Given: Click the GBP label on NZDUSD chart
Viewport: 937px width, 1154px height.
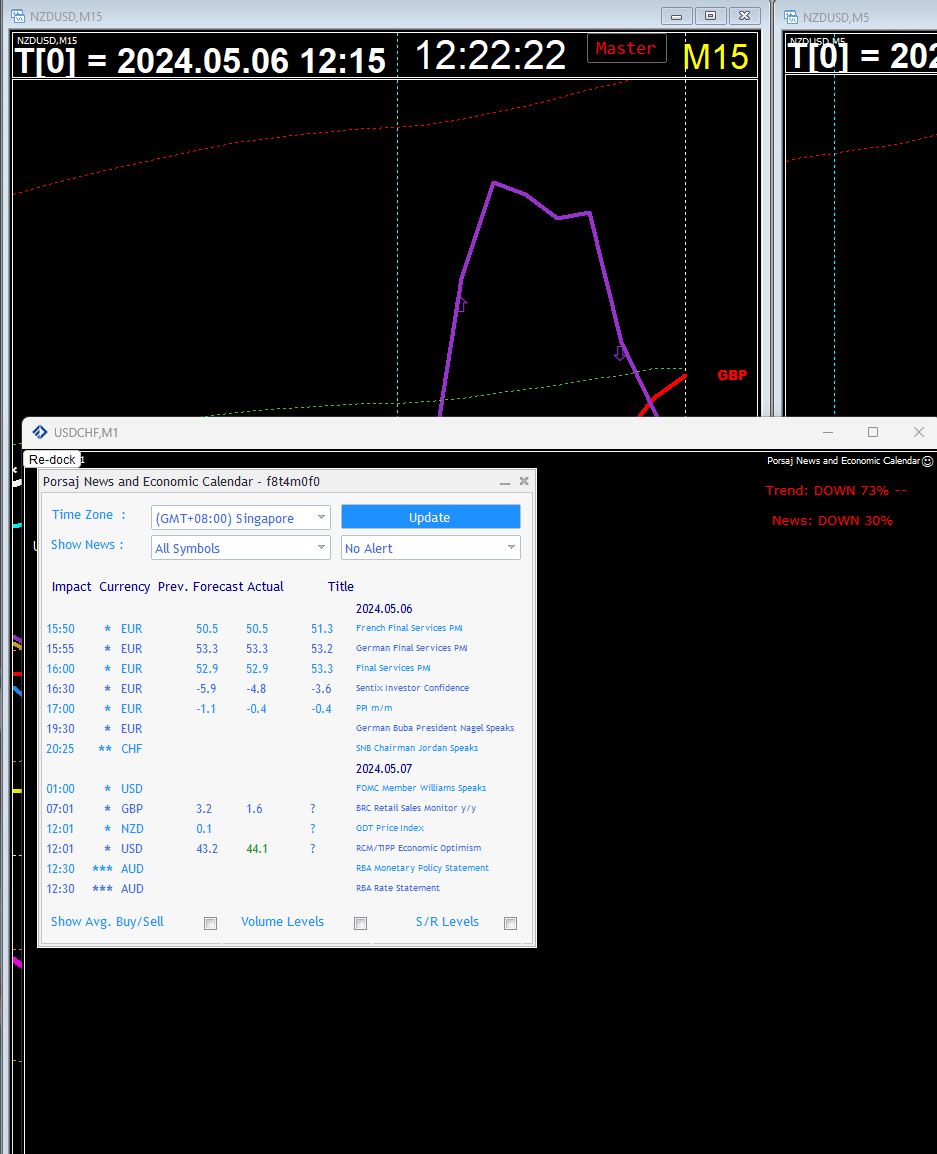Looking at the screenshot, I should tap(732, 375).
